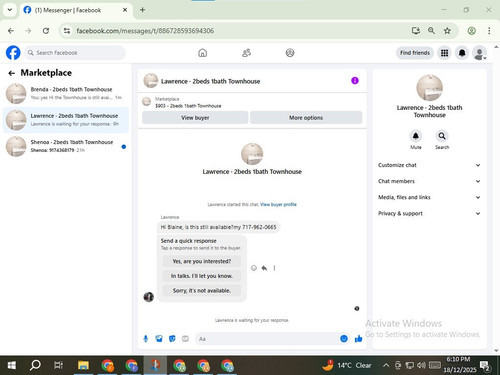Search in conversation with the magnifier icon

(x=442, y=136)
